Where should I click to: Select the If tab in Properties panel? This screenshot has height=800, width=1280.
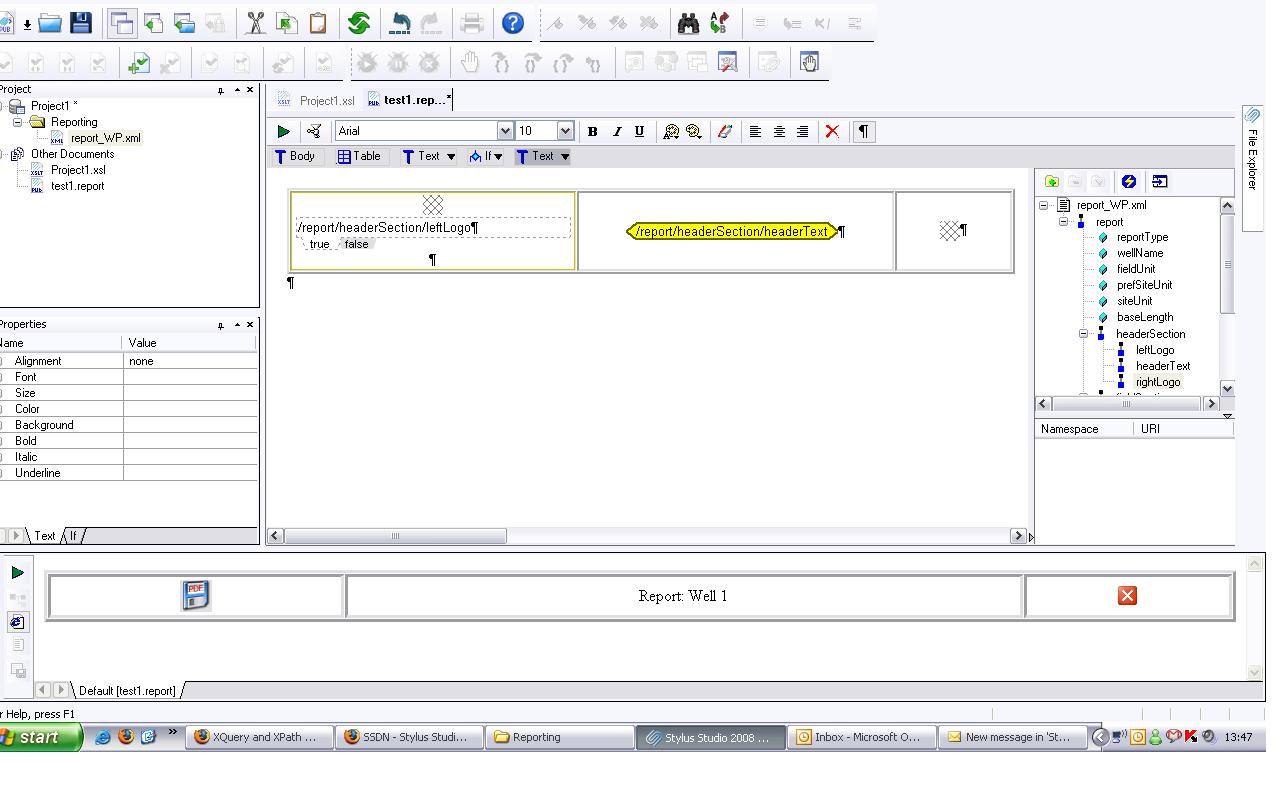(x=73, y=536)
